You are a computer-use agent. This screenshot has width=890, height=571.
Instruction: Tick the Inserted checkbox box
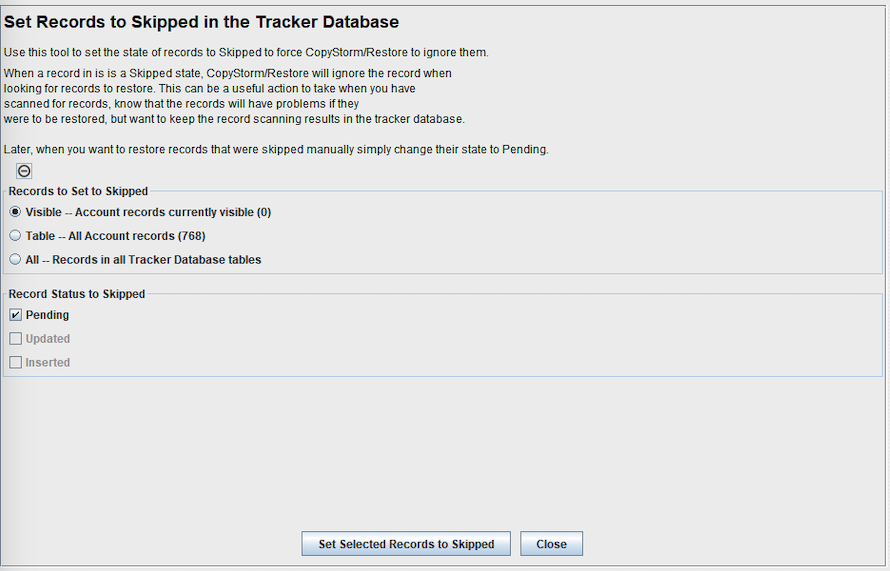(15, 363)
